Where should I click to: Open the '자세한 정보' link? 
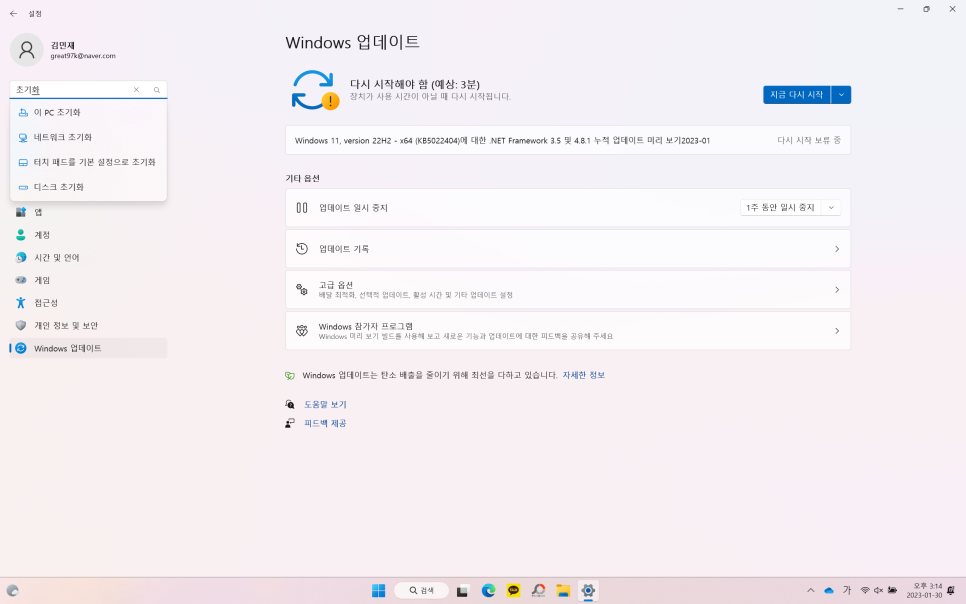(x=583, y=375)
